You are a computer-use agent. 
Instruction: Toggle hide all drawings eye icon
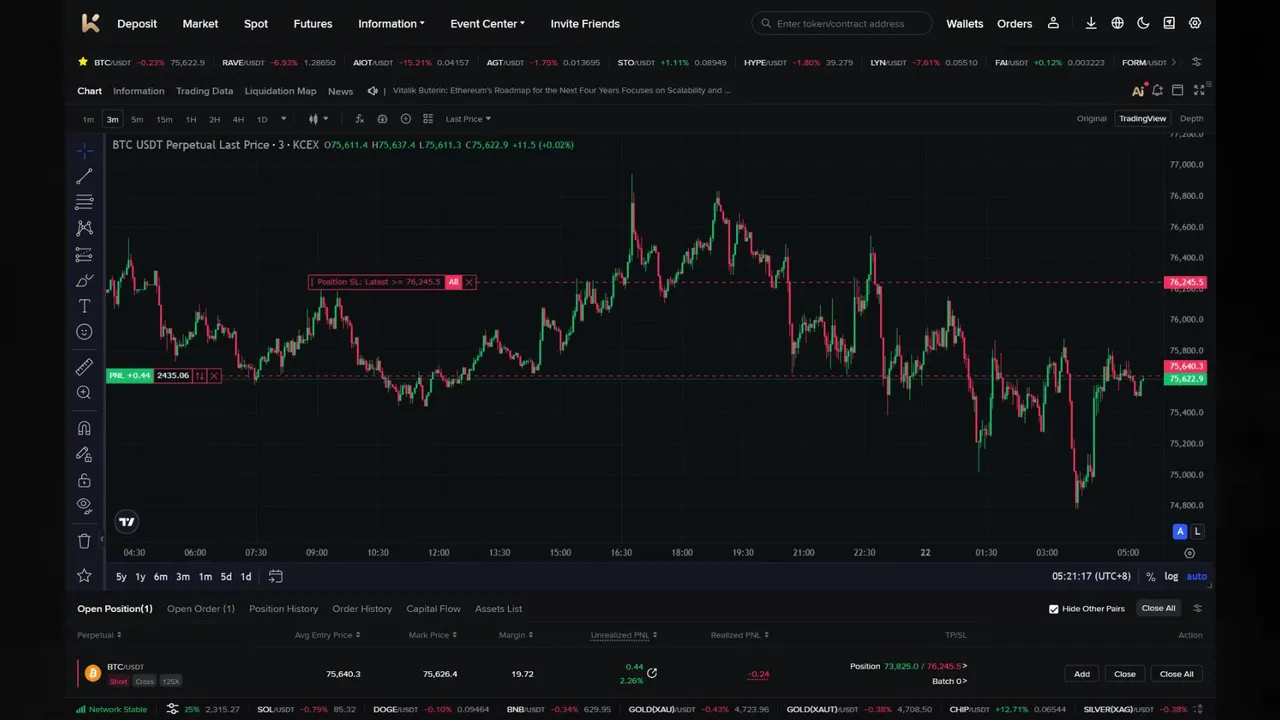(84, 506)
